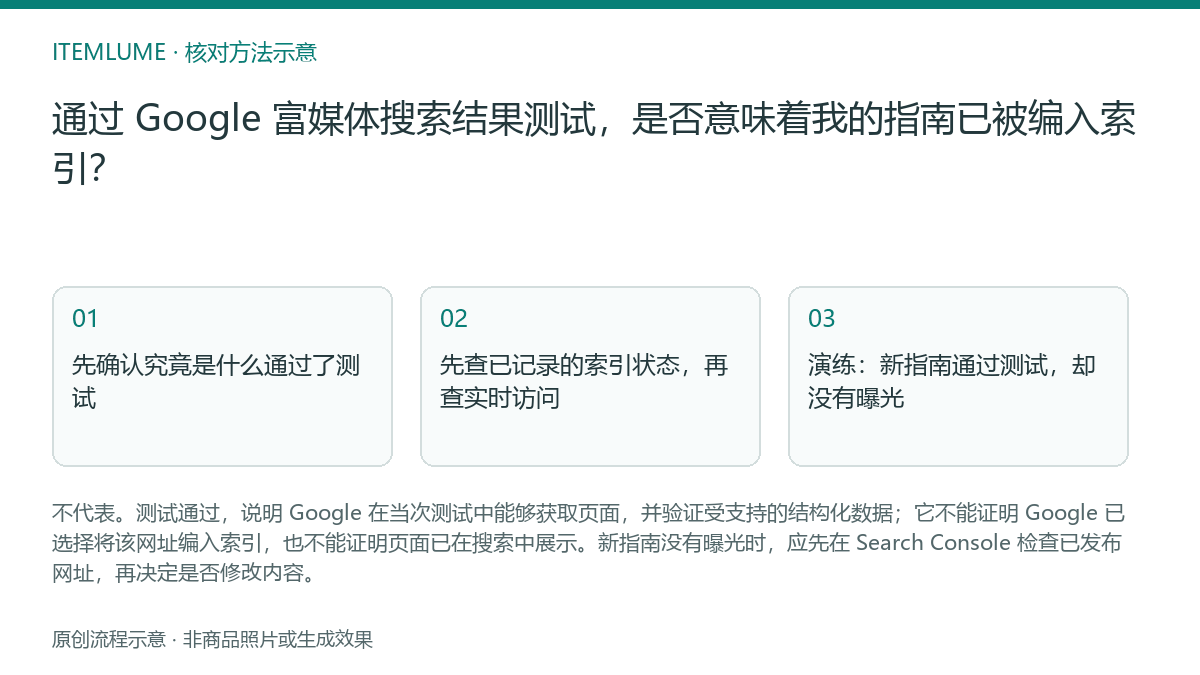
Task: Click the paragraph beginning "不代表。测试通过"
Action: tap(589, 544)
